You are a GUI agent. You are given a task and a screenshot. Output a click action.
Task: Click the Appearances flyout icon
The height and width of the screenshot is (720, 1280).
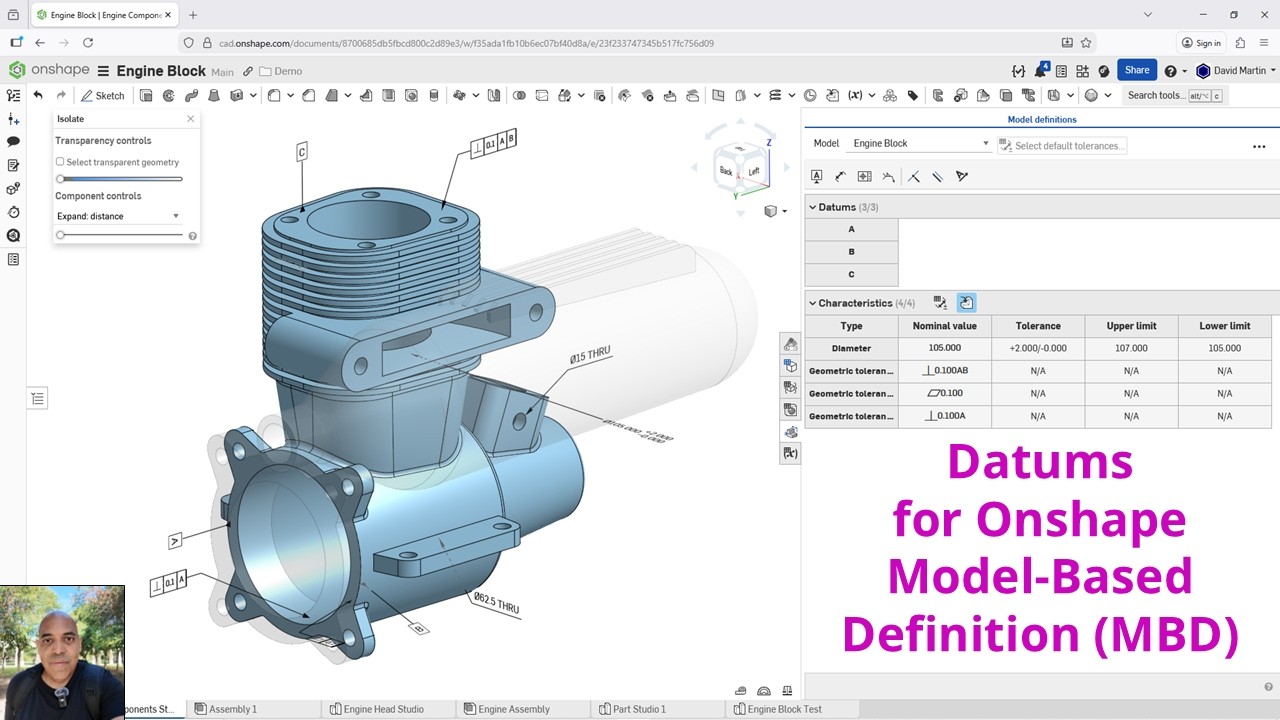tap(790, 344)
